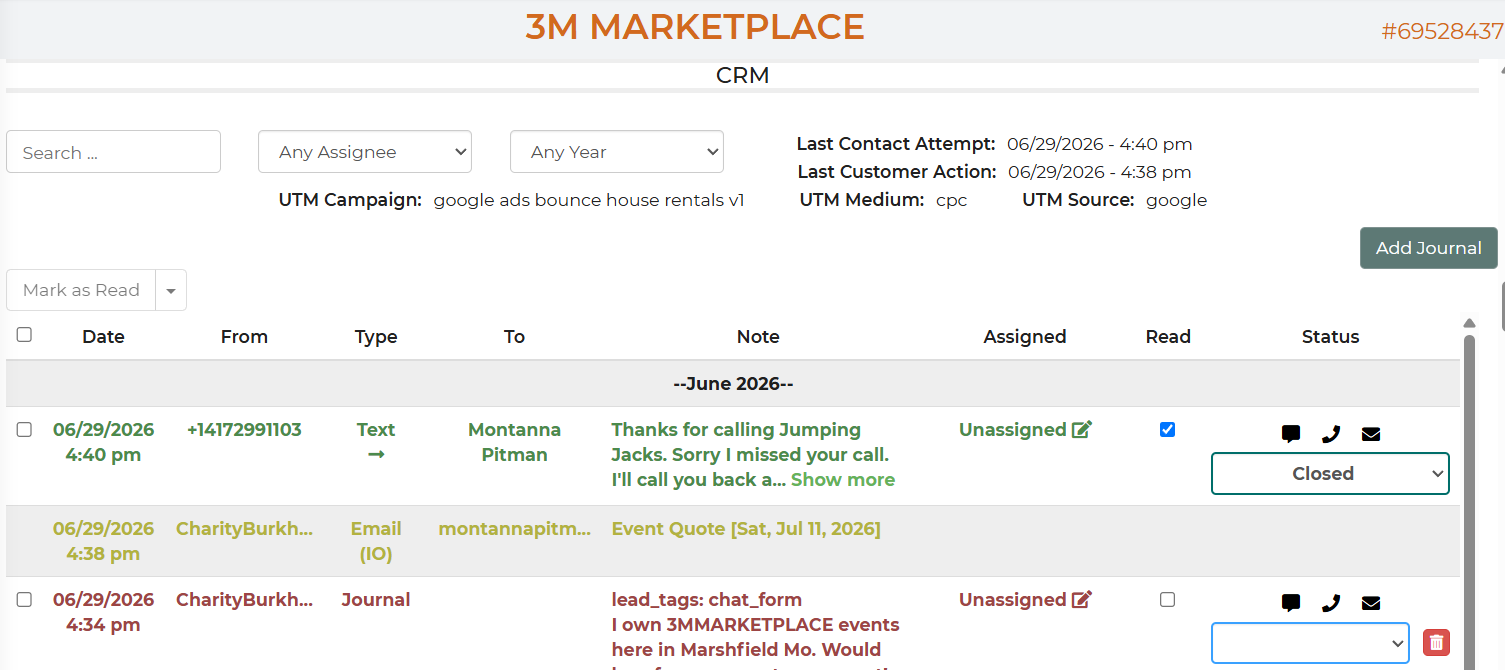The image size is (1505, 670).
Task: Edit the assignee of the 4:40 pm text entry
Action: (1082, 430)
